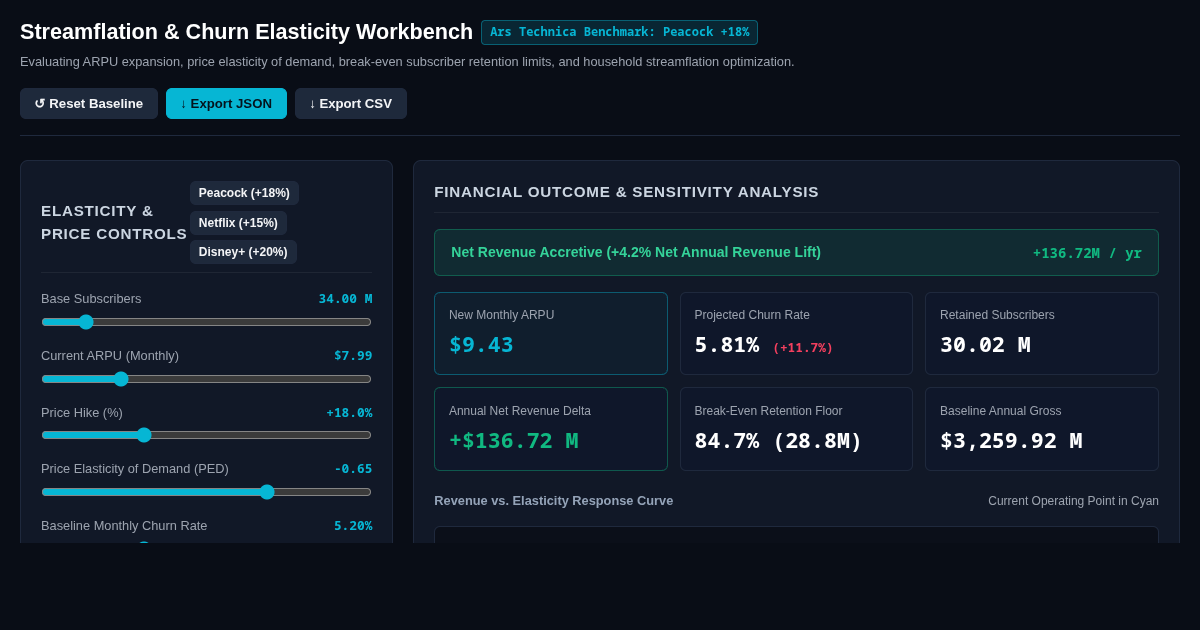
Task: Click the Elasticity & Price Controls heading
Action: [x=114, y=222]
